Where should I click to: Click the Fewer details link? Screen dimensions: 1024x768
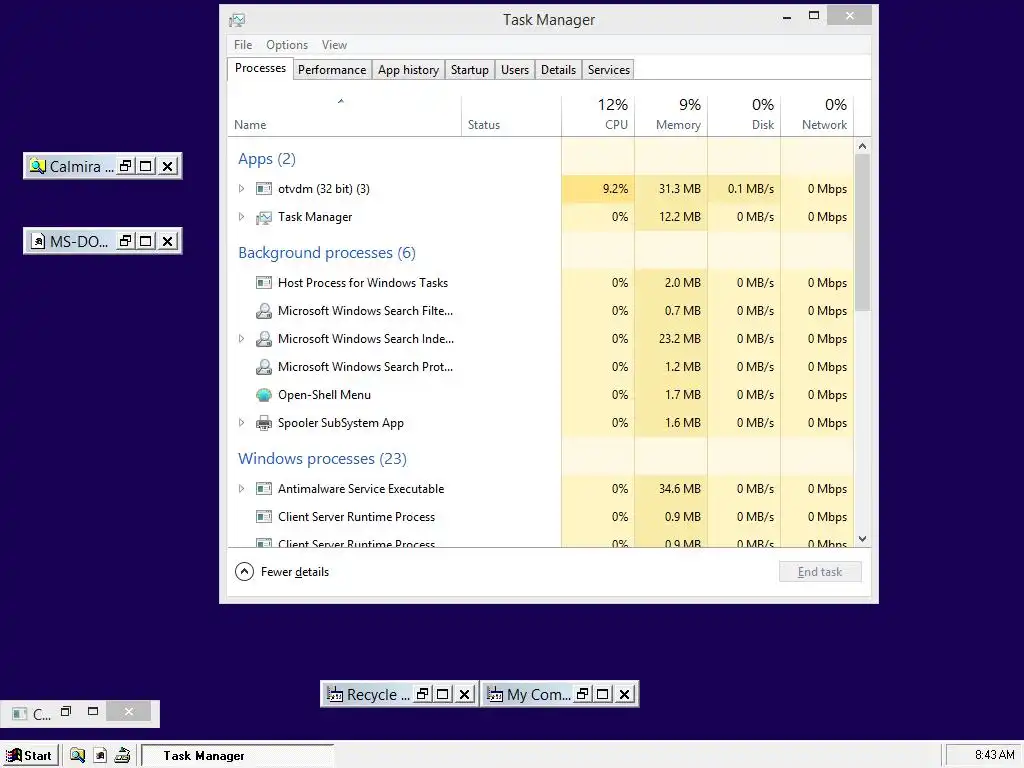pos(295,572)
